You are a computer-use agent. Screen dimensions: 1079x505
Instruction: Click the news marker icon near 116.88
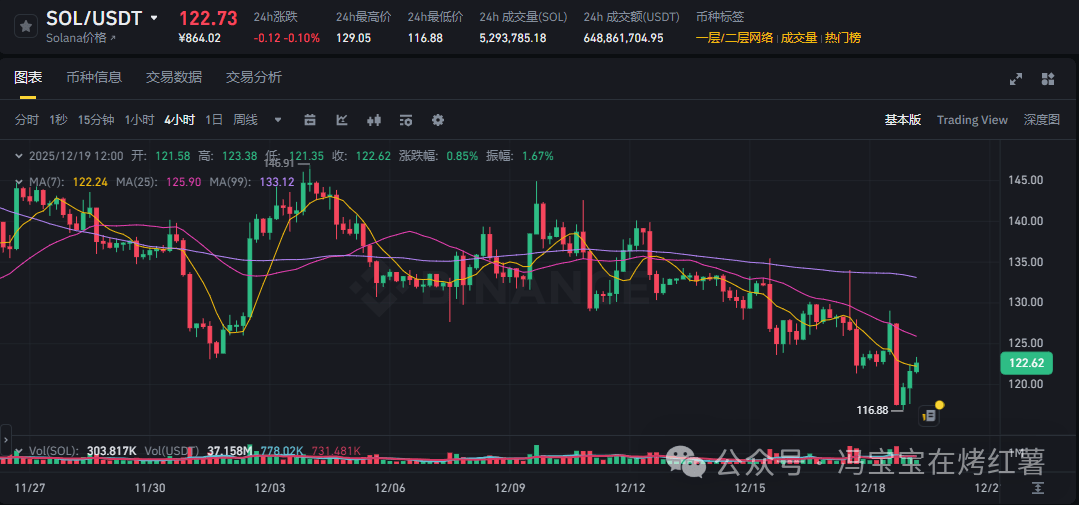tap(929, 414)
